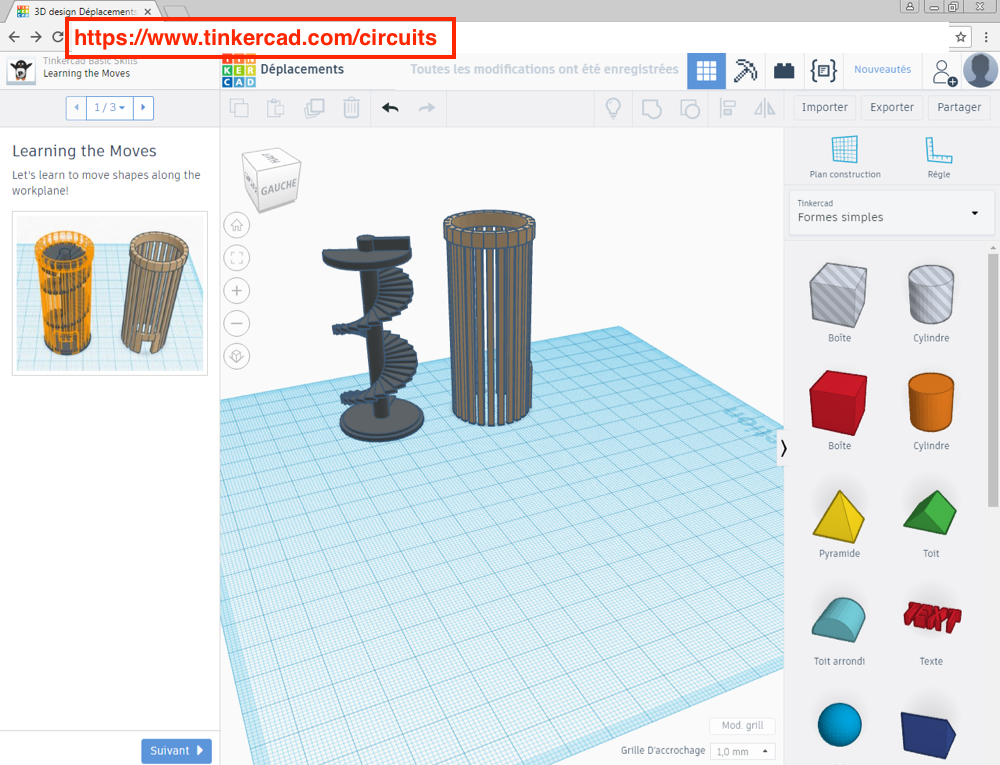
Task: Click the Importer button
Action: (x=825, y=107)
